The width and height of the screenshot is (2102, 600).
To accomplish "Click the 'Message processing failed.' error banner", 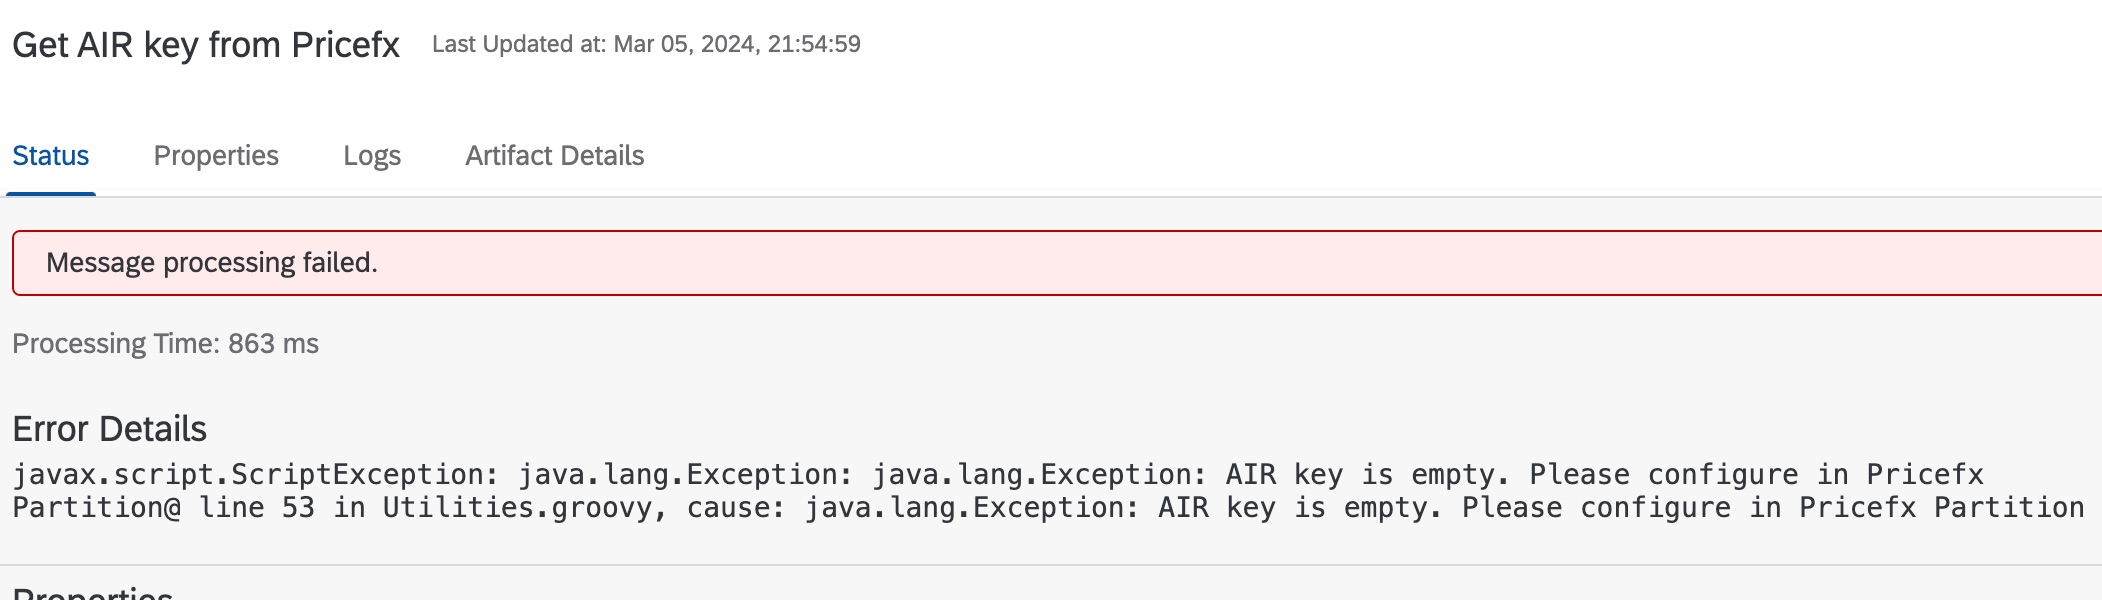I will click(x=212, y=263).
